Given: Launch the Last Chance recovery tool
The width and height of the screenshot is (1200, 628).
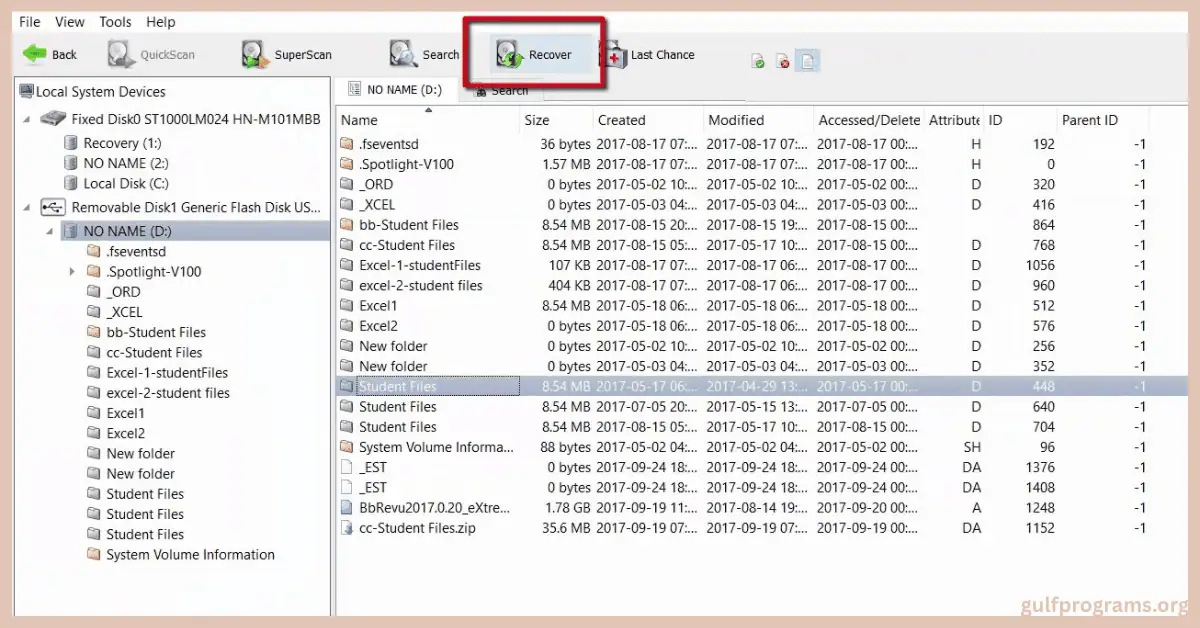Looking at the screenshot, I should tap(649, 54).
